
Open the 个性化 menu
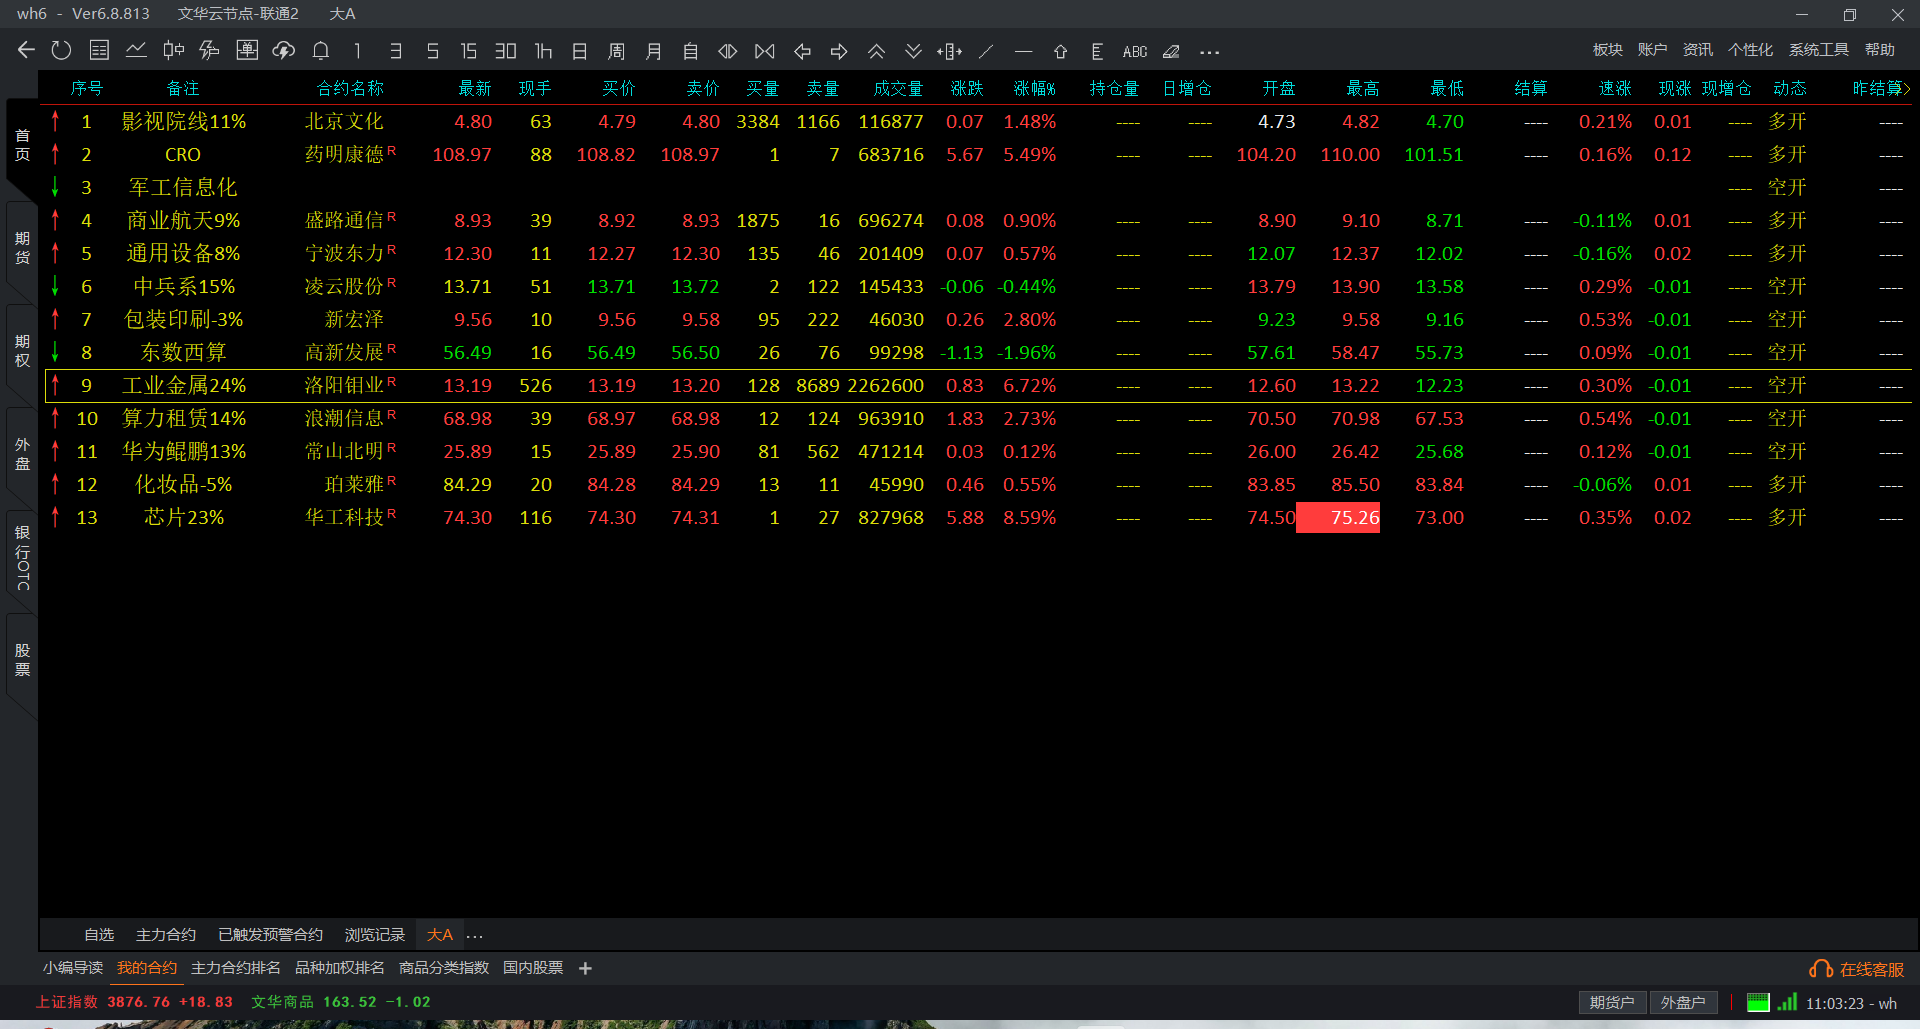[1750, 50]
